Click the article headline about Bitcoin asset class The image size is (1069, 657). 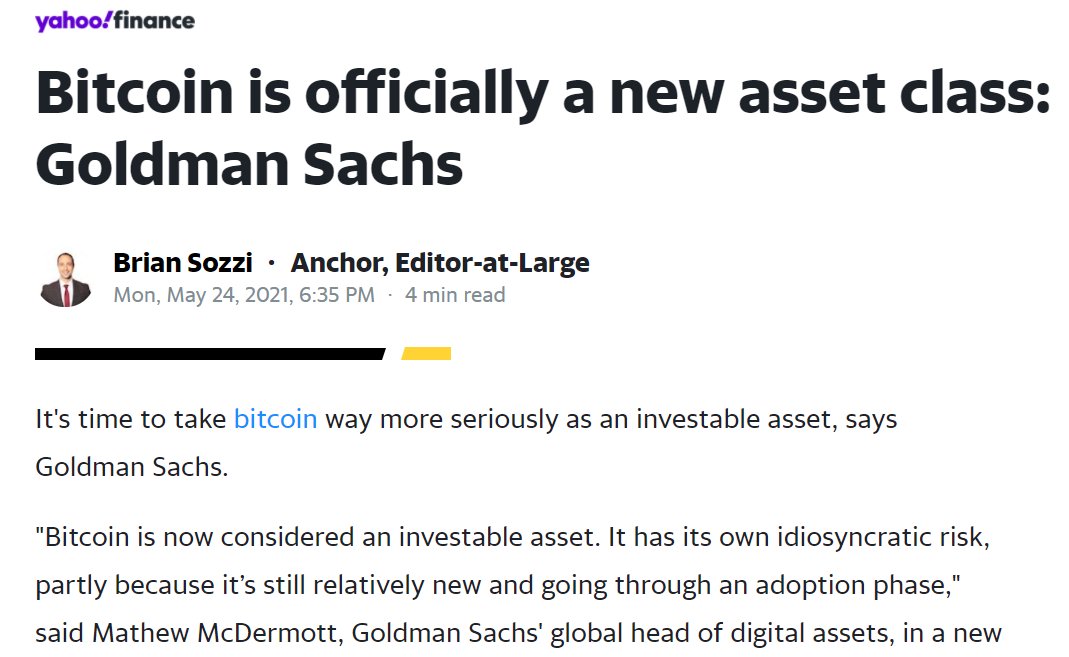tap(543, 128)
